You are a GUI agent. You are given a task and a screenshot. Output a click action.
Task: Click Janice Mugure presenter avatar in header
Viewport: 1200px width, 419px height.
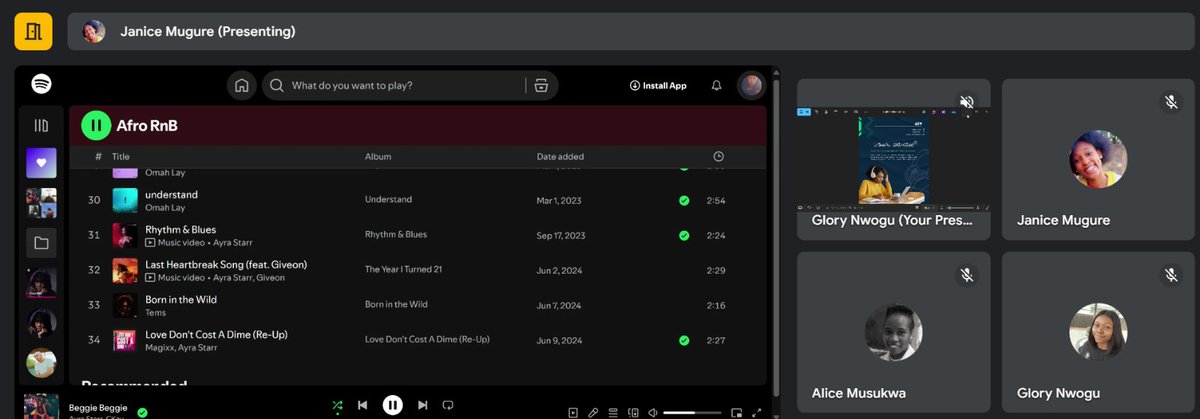pyautogui.click(x=94, y=31)
